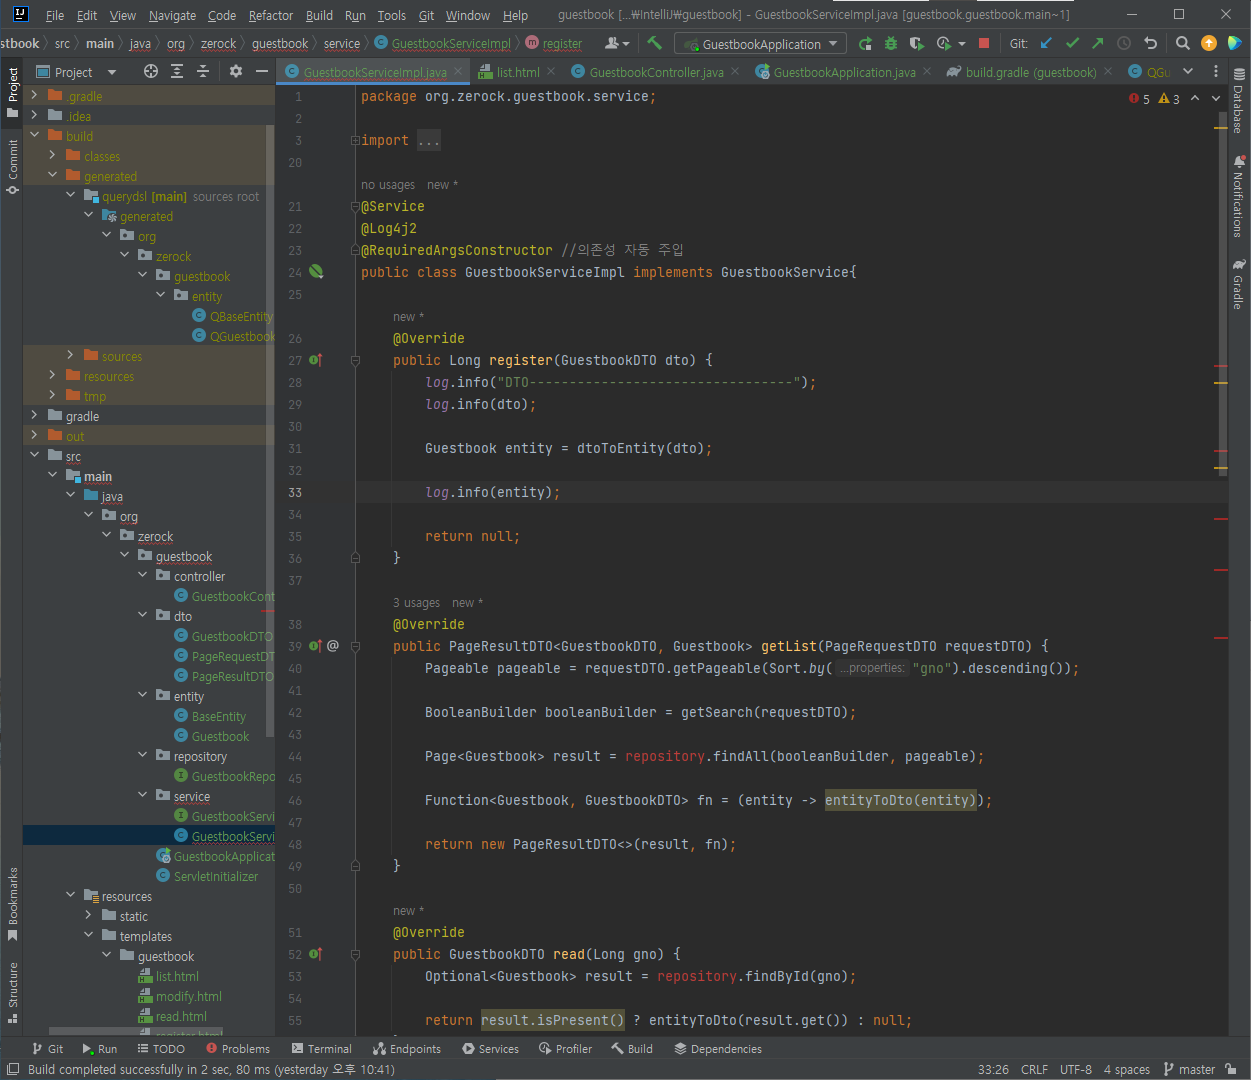Select opened file with the crosshair icon
The height and width of the screenshot is (1080, 1251).
[x=151, y=71]
